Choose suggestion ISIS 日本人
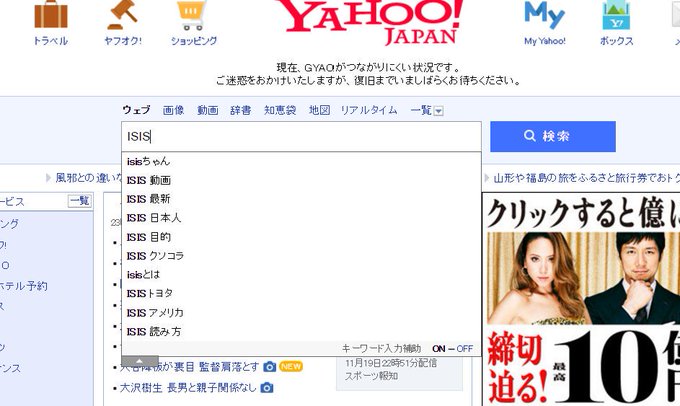Viewport: 680px width, 406px height. (x=301, y=218)
